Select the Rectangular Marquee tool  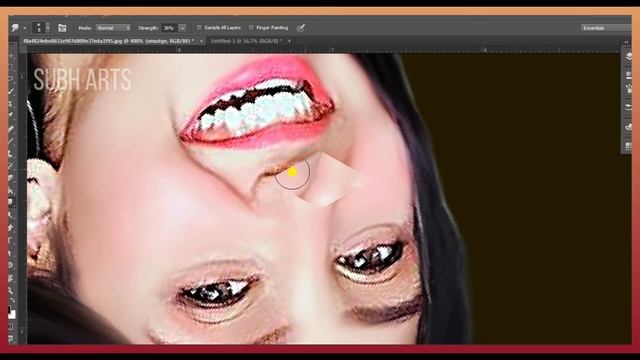[12, 67]
